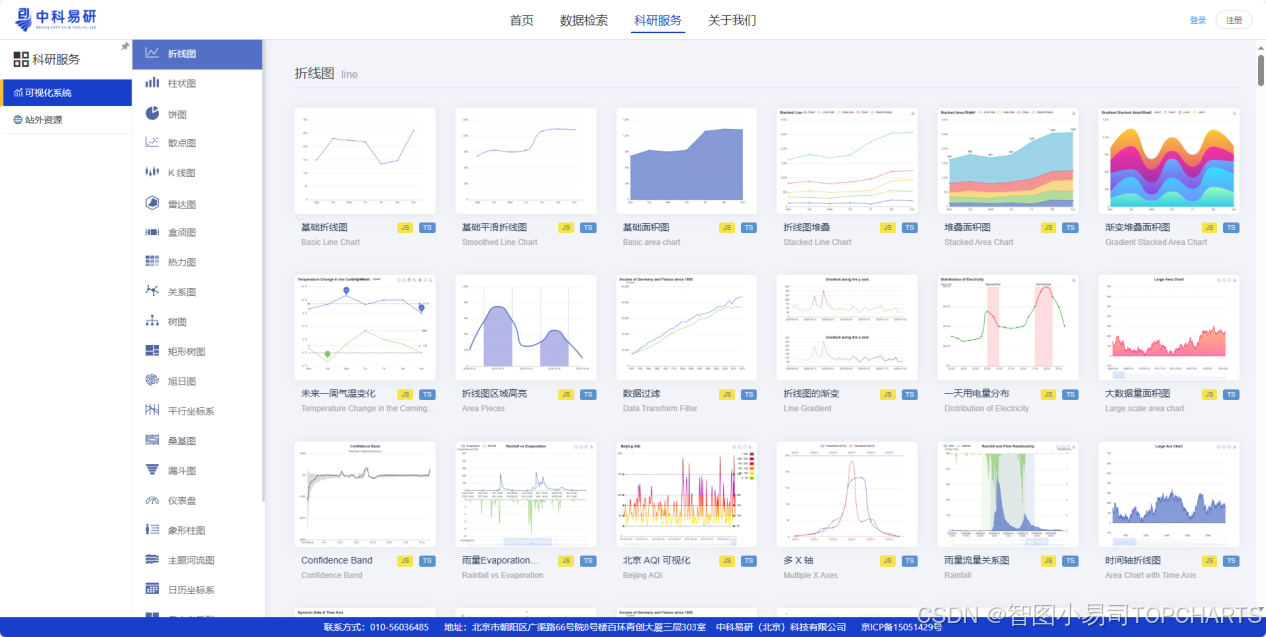The height and width of the screenshot is (637, 1266).
Task: Click JS button for 数据过滤
Action: pyautogui.click(x=727, y=394)
